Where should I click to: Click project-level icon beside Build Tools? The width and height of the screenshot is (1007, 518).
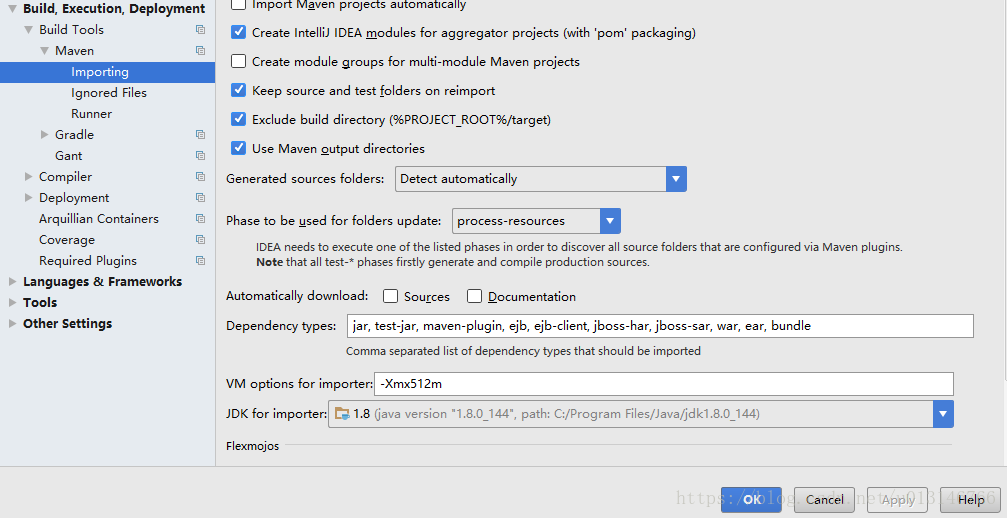click(200, 30)
